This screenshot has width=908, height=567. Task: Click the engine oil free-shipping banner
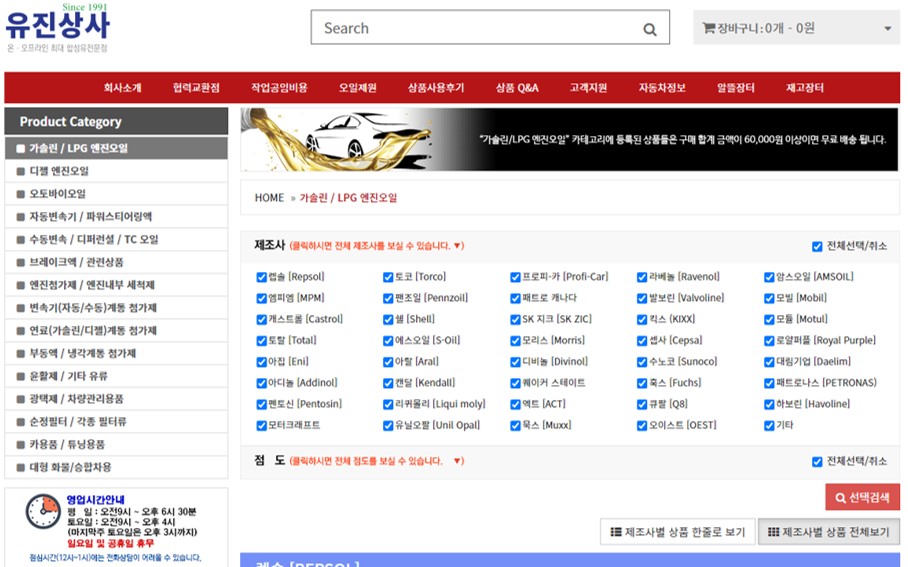569,140
